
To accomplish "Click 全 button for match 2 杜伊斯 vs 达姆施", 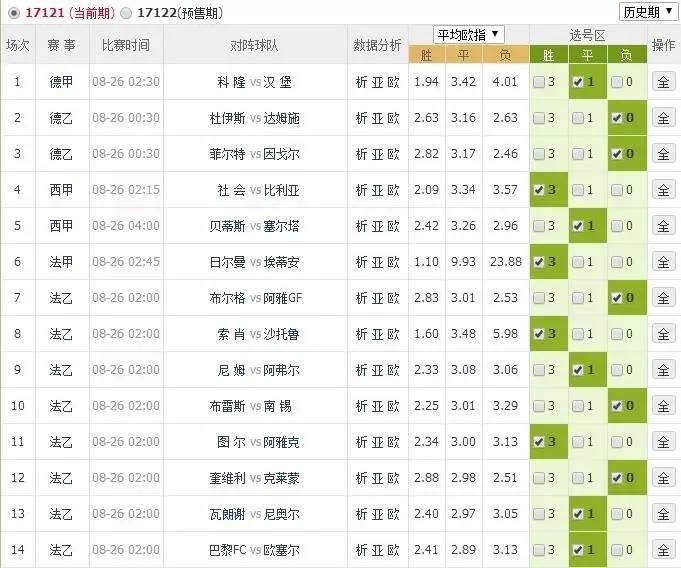I will 663,118.
